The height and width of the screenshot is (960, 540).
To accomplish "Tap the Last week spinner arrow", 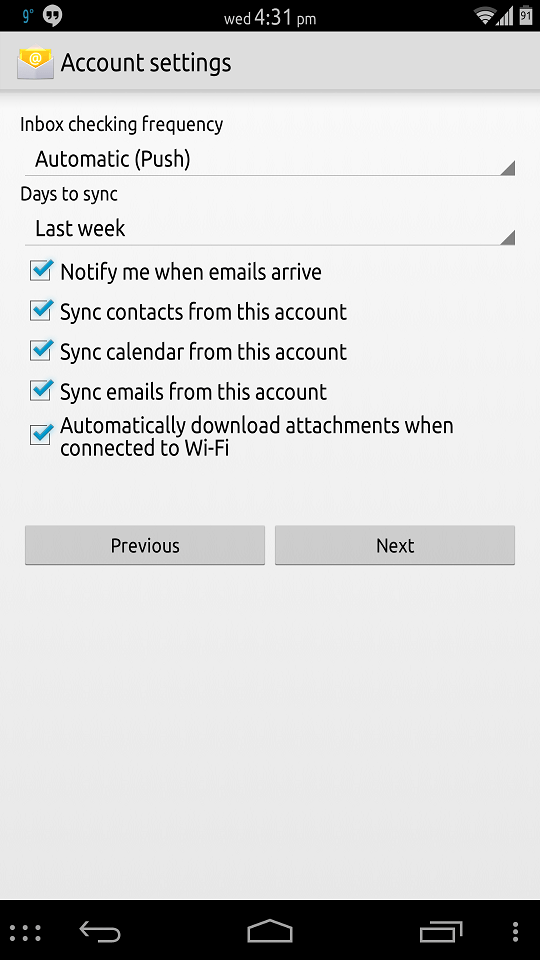I will pyautogui.click(x=508, y=238).
